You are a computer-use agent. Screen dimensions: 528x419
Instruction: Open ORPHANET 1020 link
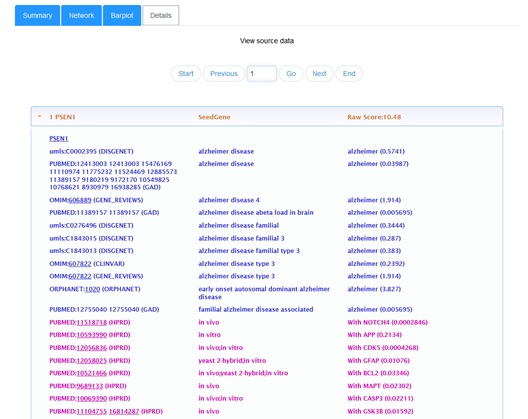point(92,289)
